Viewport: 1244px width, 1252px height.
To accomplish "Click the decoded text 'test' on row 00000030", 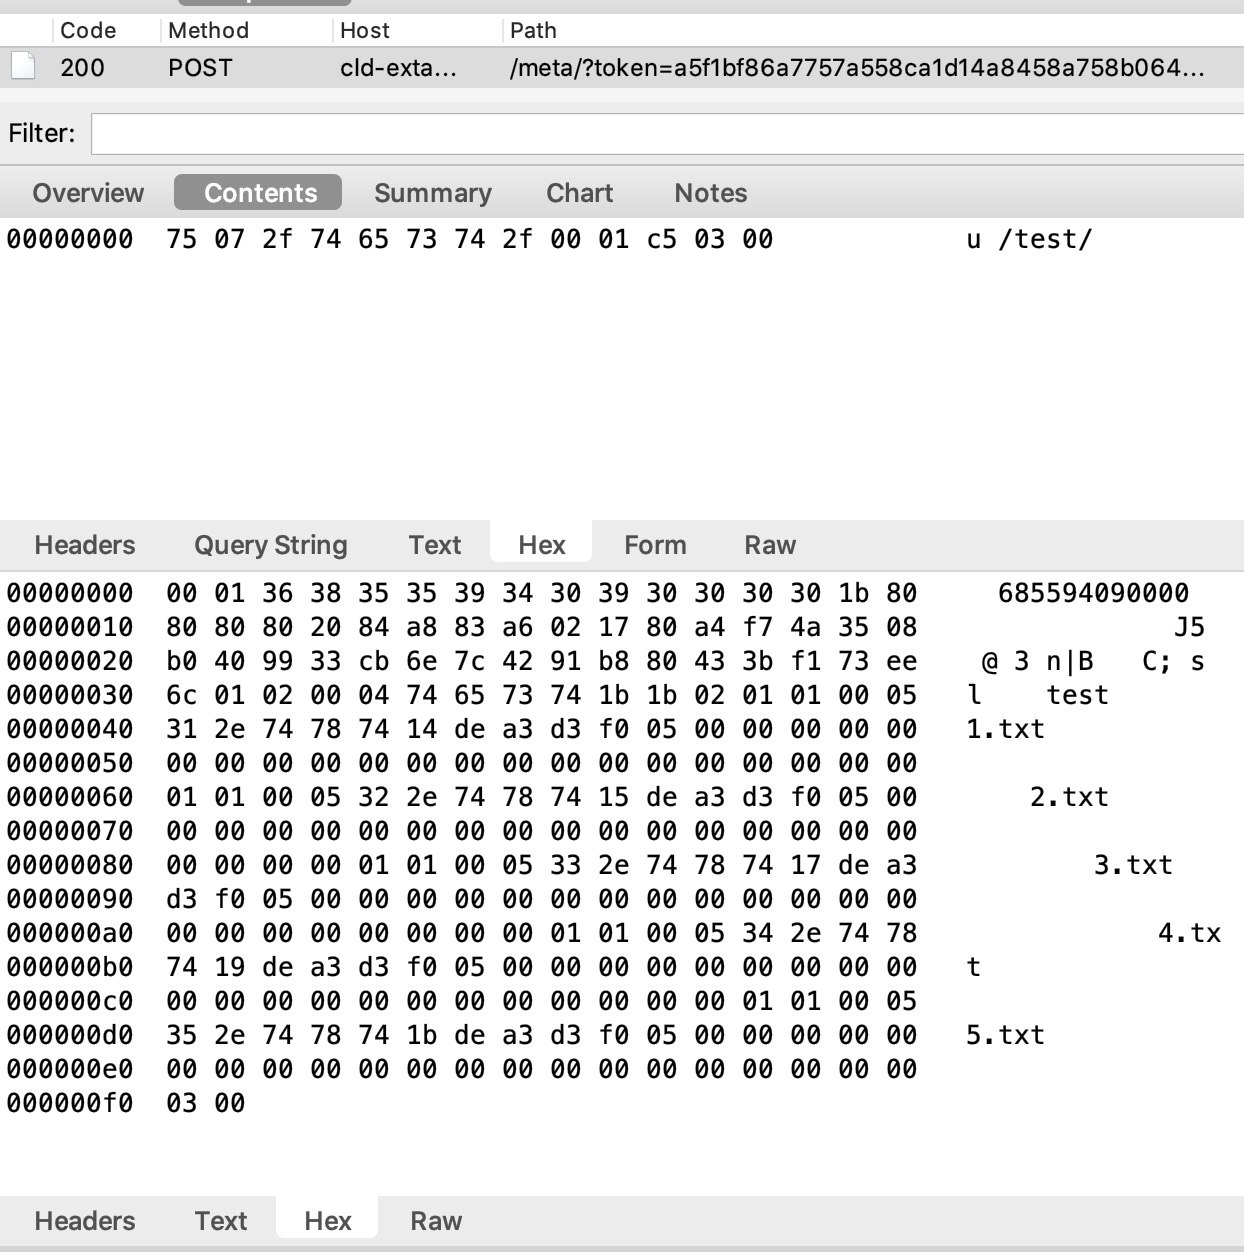I will click(x=1077, y=695).
